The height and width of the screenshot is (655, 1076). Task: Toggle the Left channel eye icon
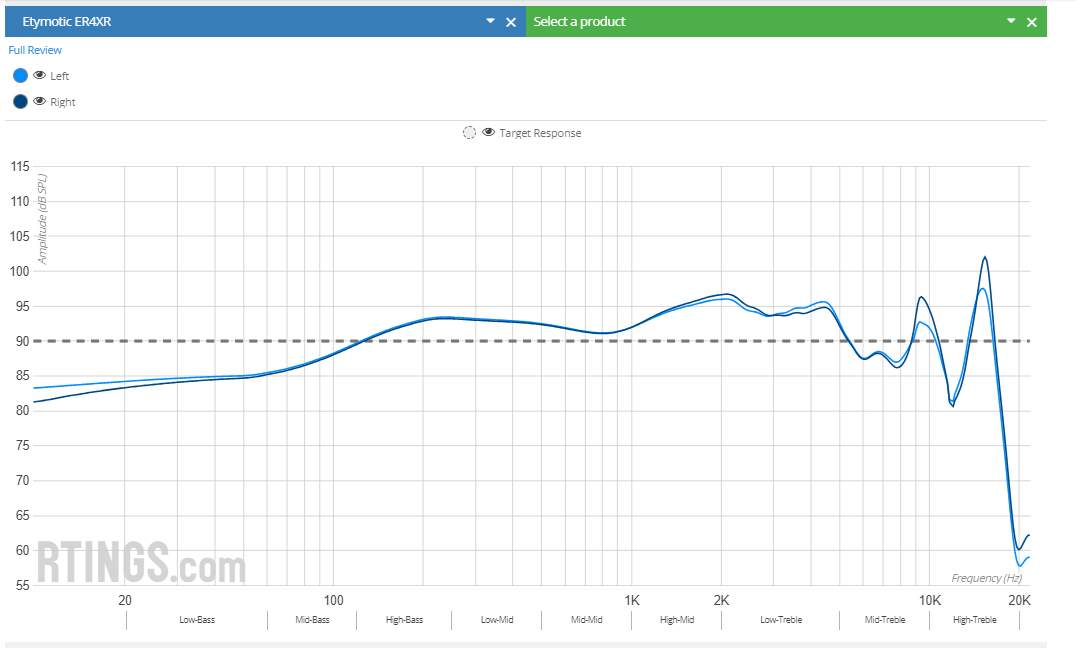click(40, 76)
